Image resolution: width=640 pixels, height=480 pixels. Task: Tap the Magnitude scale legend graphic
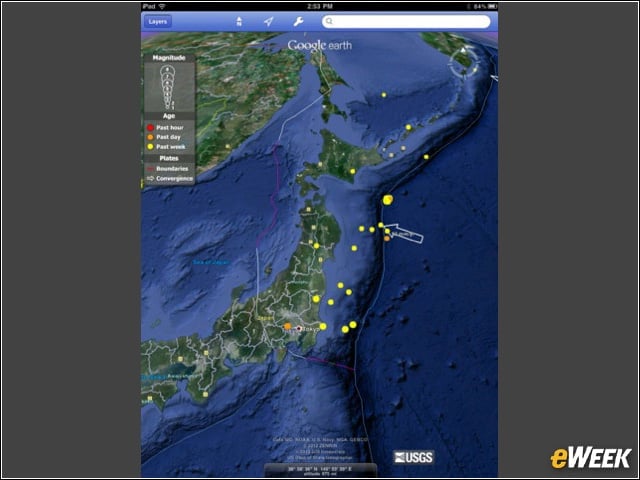click(167, 87)
